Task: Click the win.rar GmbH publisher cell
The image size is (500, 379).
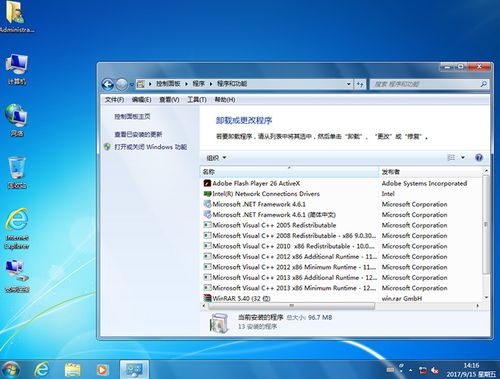Action: pos(402,298)
